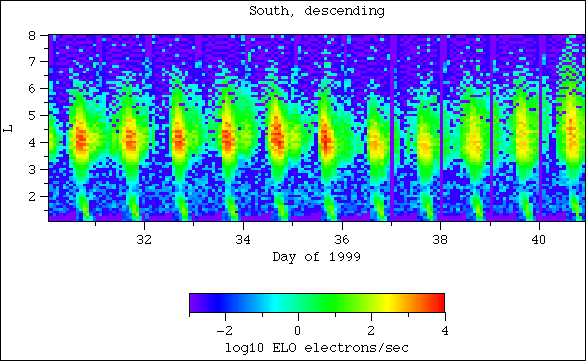Click the x-axis tick label "34"
Viewport: 586px width, 361px height.
point(243,240)
